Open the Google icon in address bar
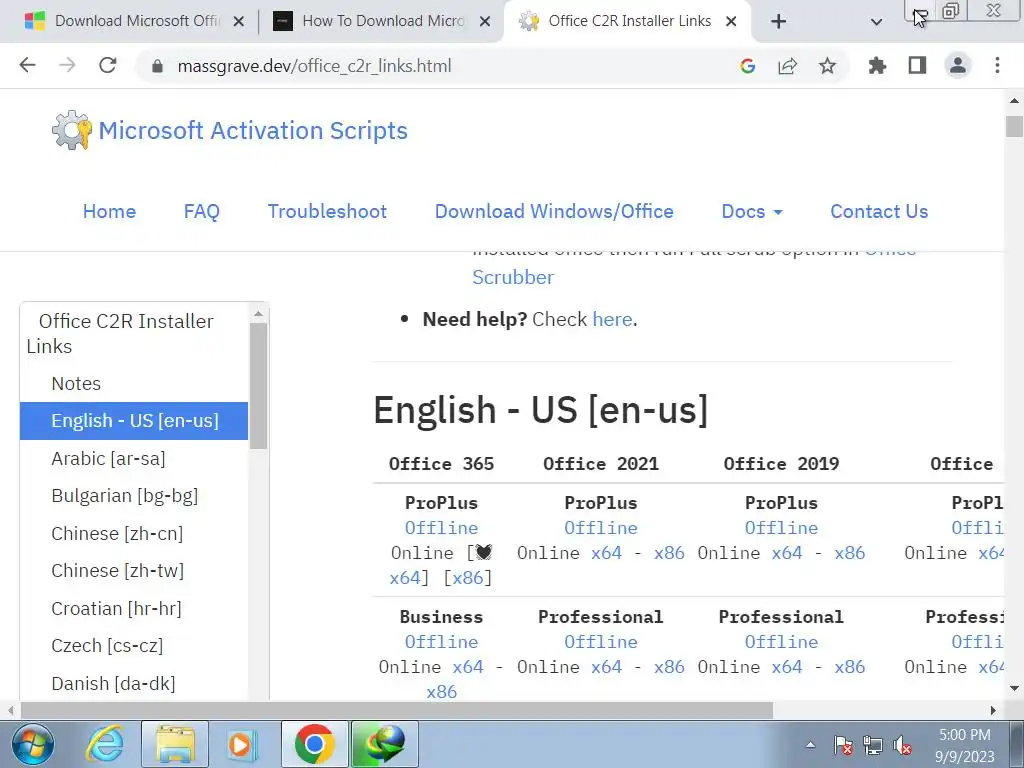1024x768 pixels. (748, 65)
